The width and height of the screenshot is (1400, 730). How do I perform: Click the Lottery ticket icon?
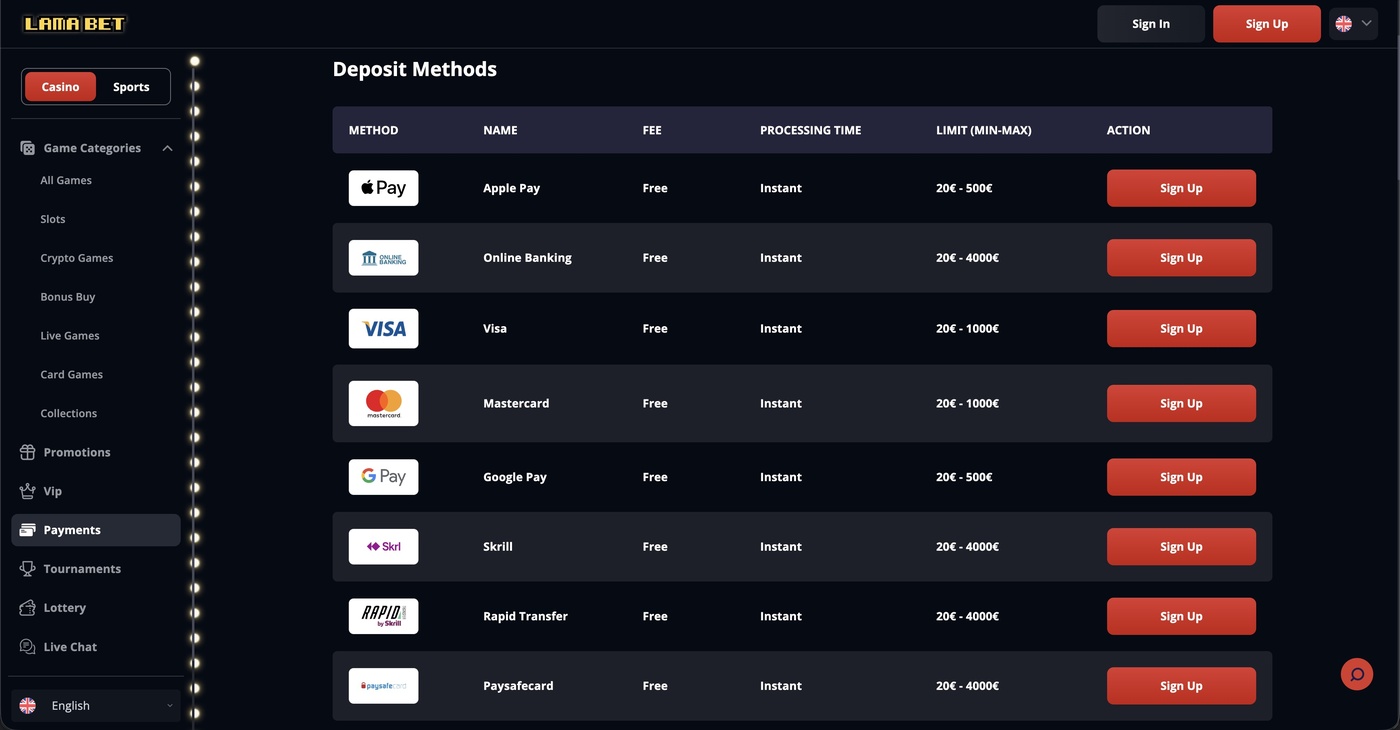coord(28,608)
